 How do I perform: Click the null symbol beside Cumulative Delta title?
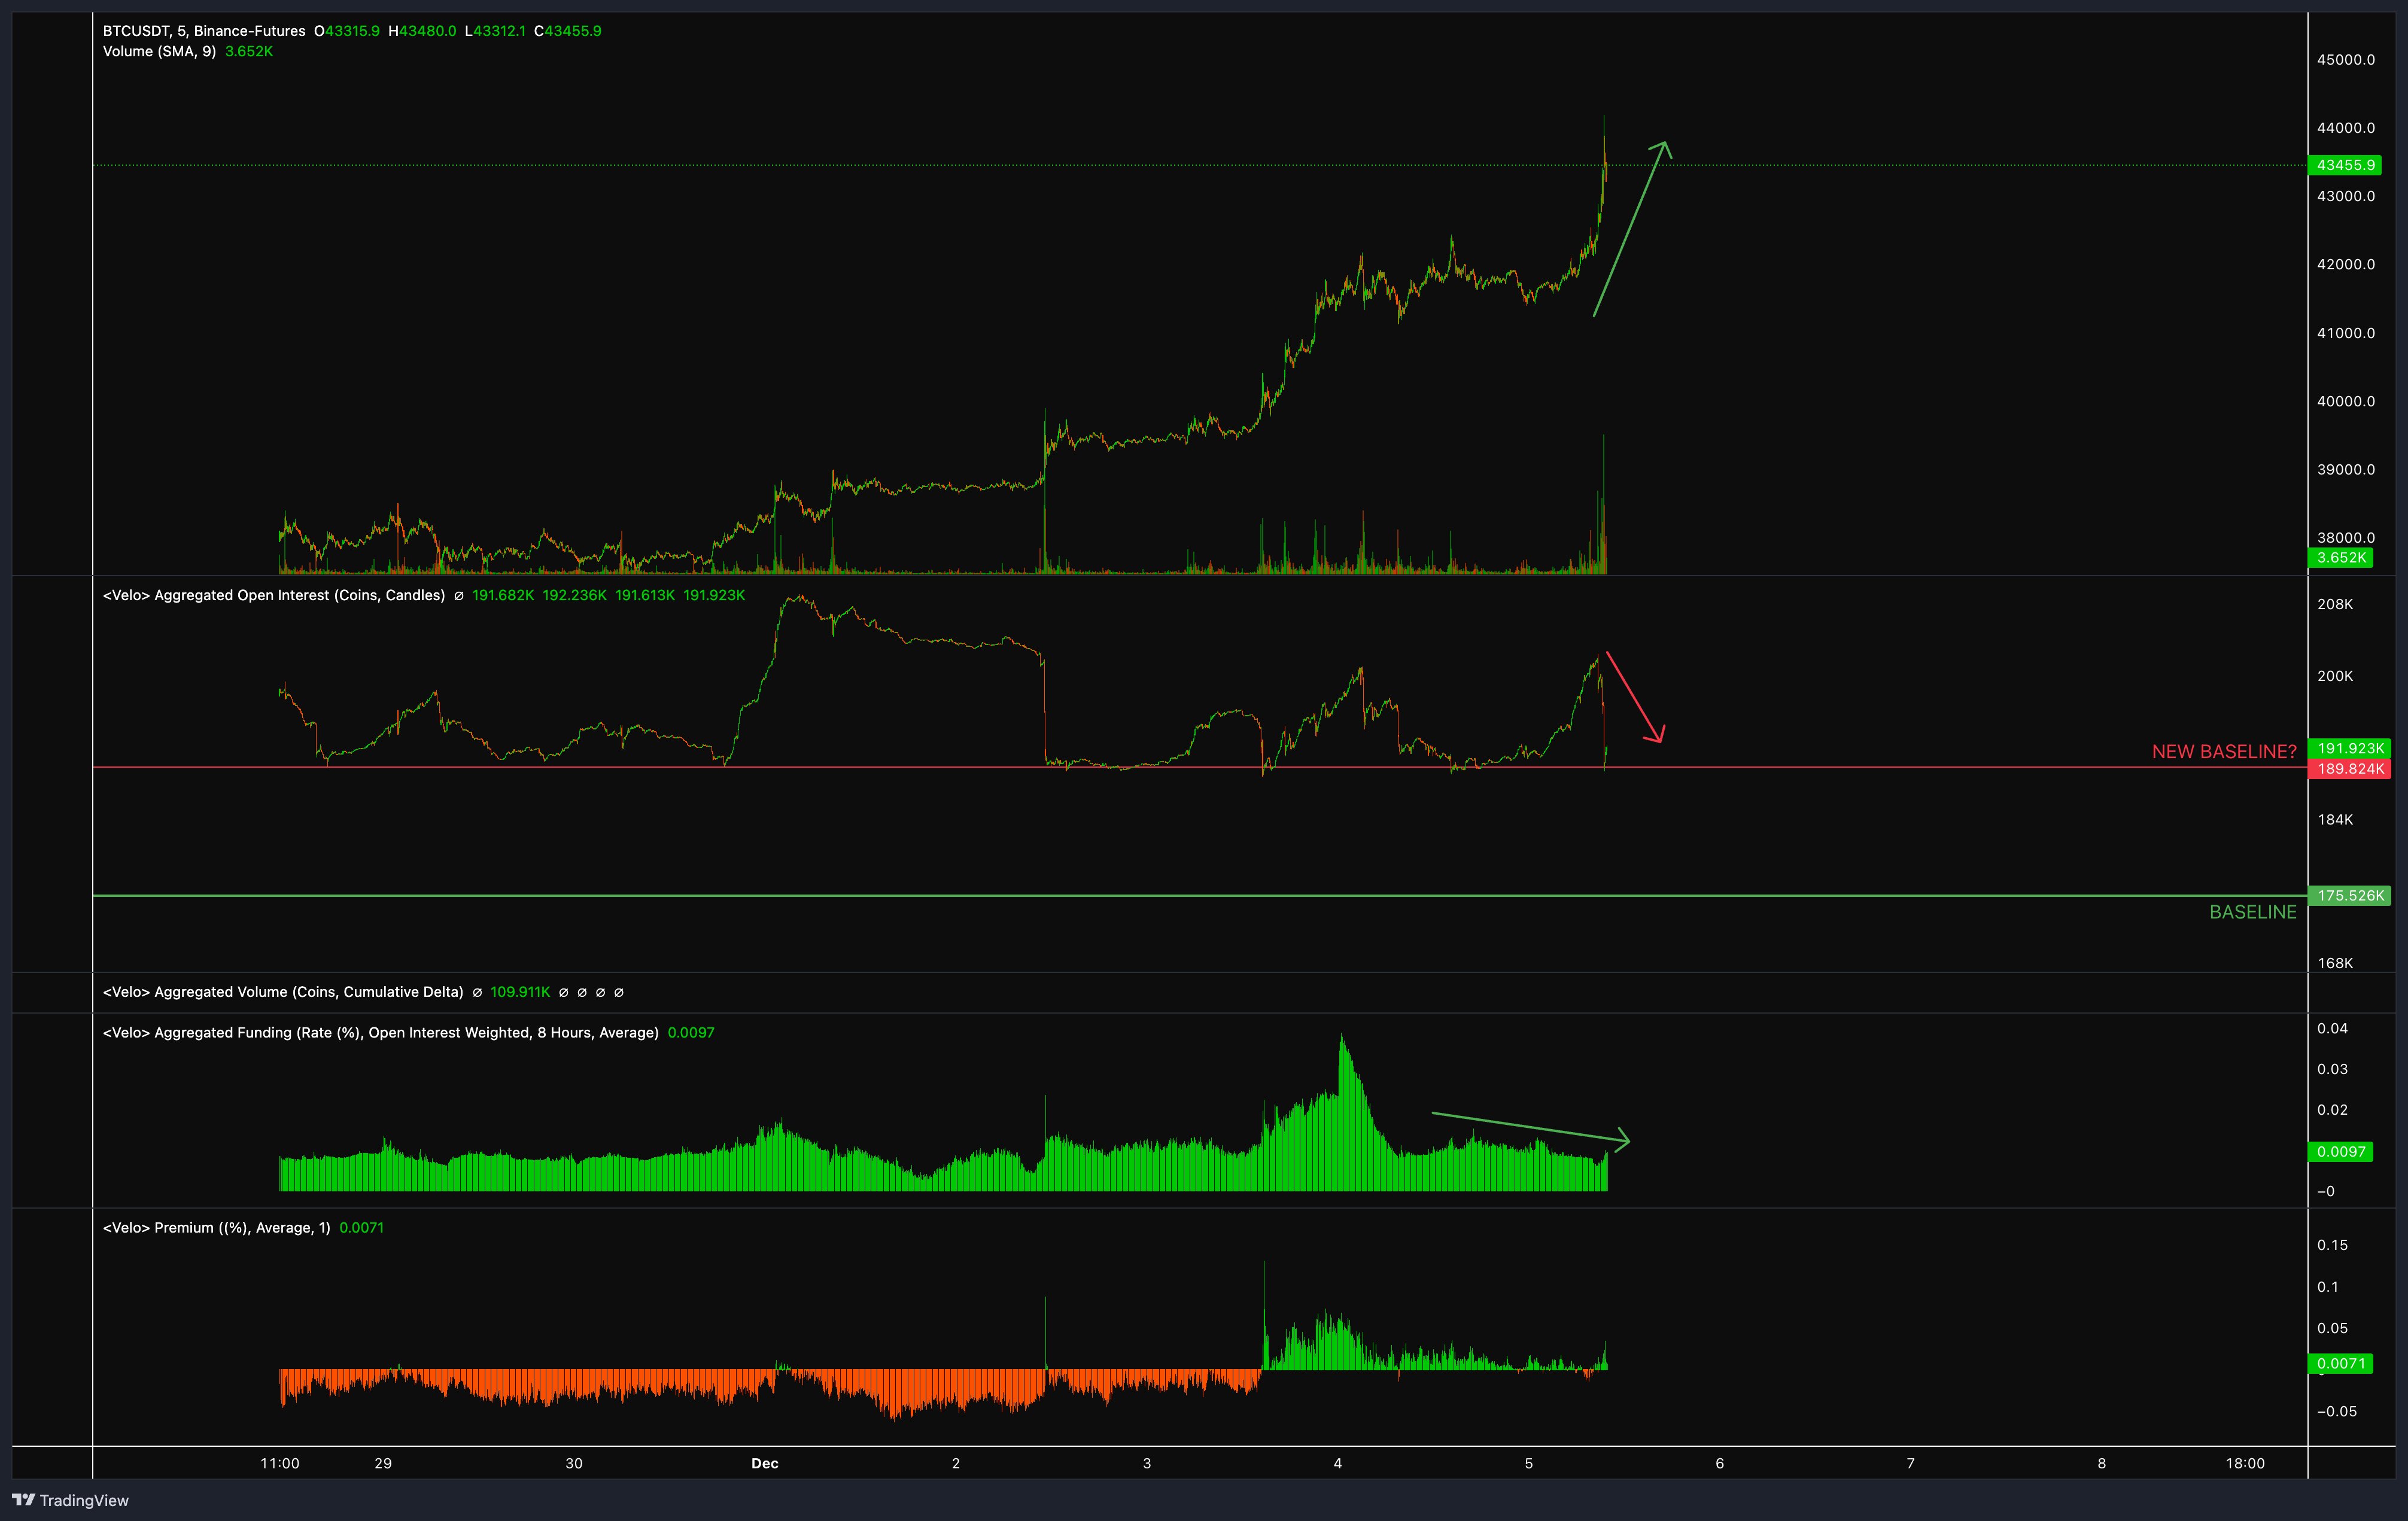click(x=477, y=993)
